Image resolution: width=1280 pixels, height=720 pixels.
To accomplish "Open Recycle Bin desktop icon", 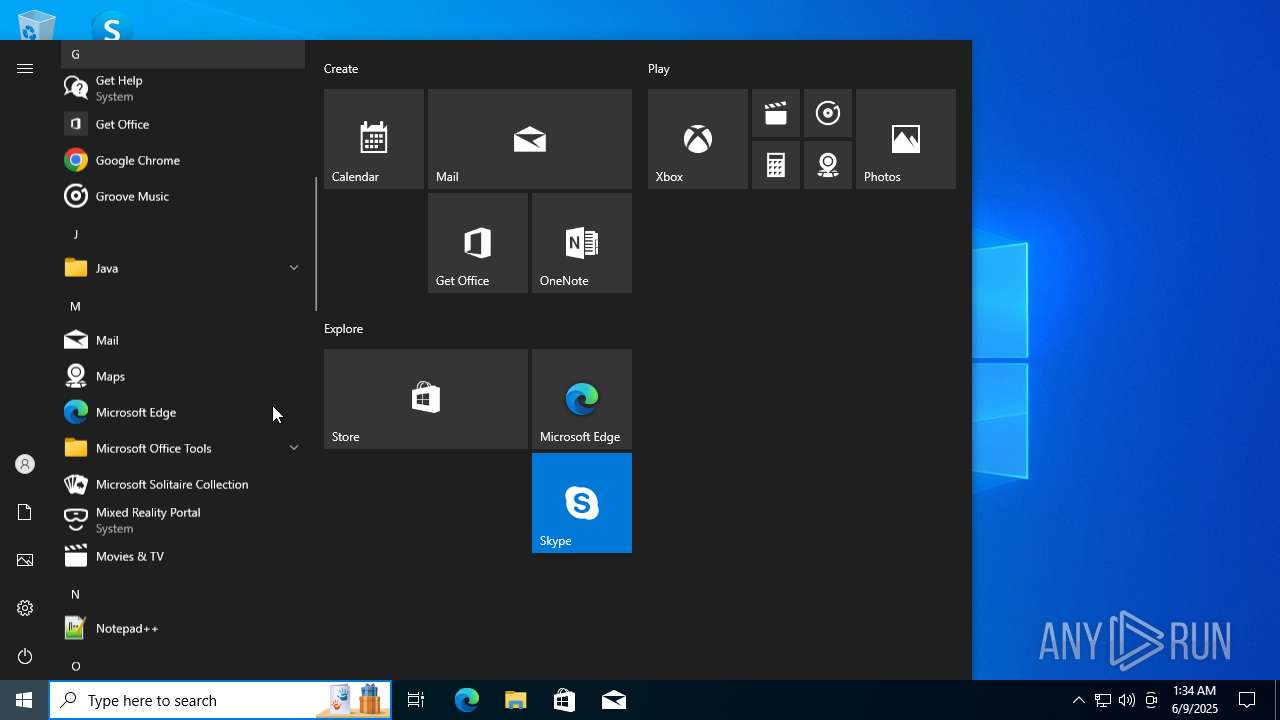I will click(36, 25).
